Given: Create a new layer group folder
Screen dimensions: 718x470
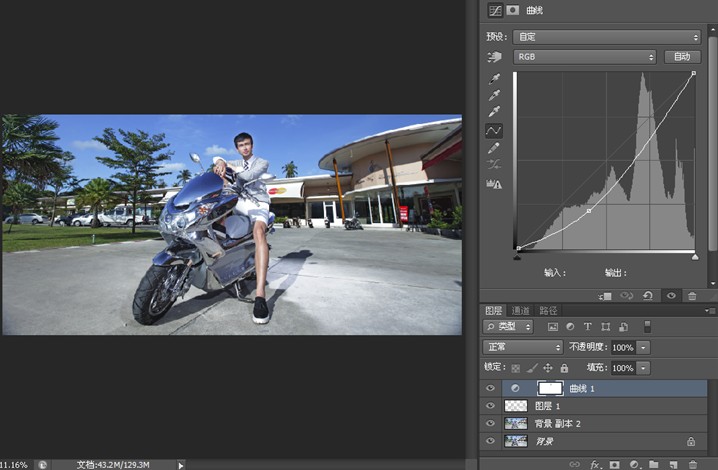Looking at the screenshot, I should (653, 464).
